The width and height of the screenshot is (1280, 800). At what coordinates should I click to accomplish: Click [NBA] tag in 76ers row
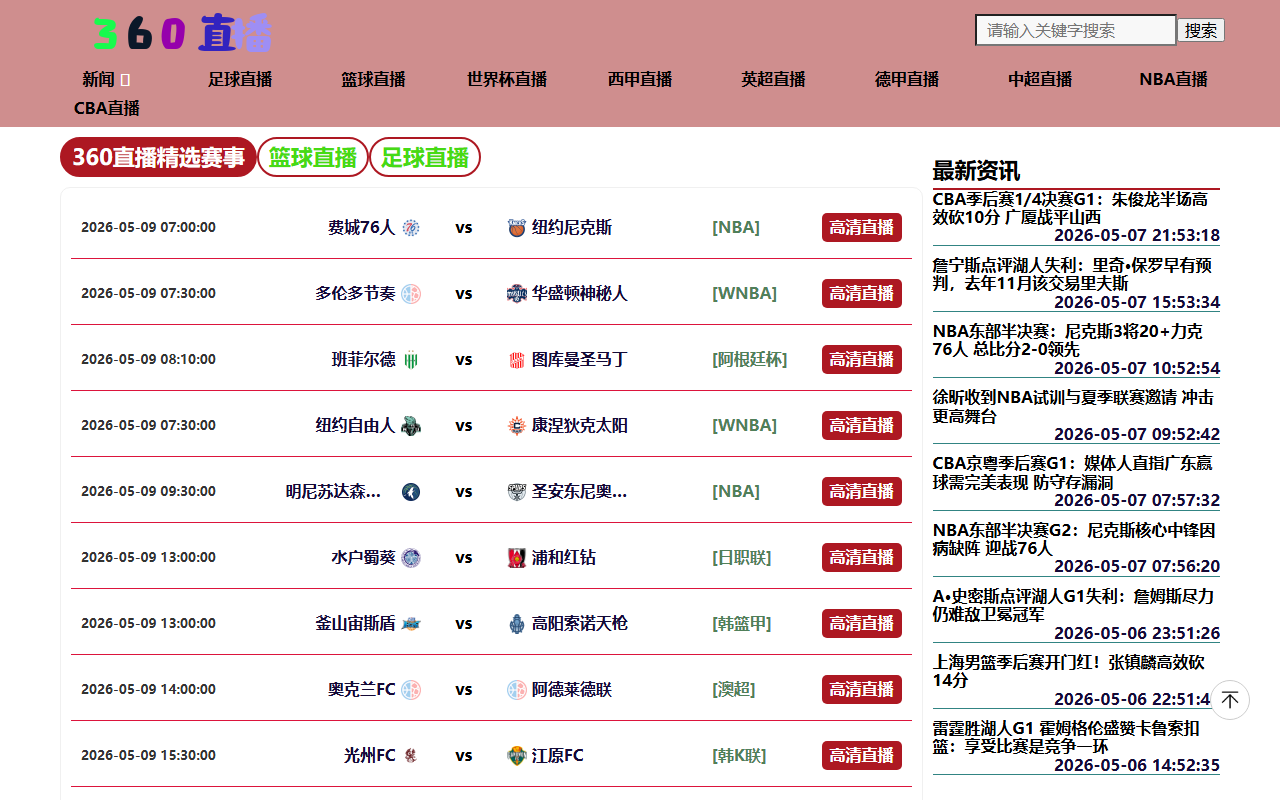tap(736, 228)
